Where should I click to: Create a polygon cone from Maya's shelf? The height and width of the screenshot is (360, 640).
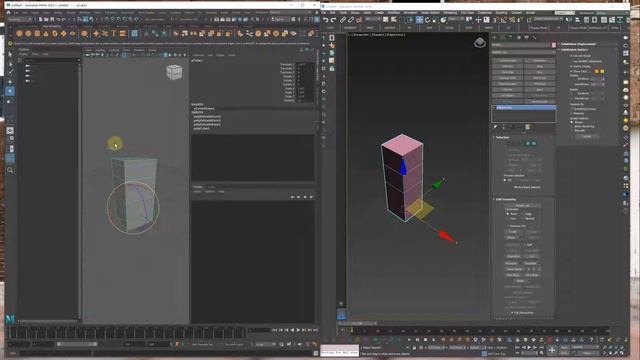click(x=46, y=34)
